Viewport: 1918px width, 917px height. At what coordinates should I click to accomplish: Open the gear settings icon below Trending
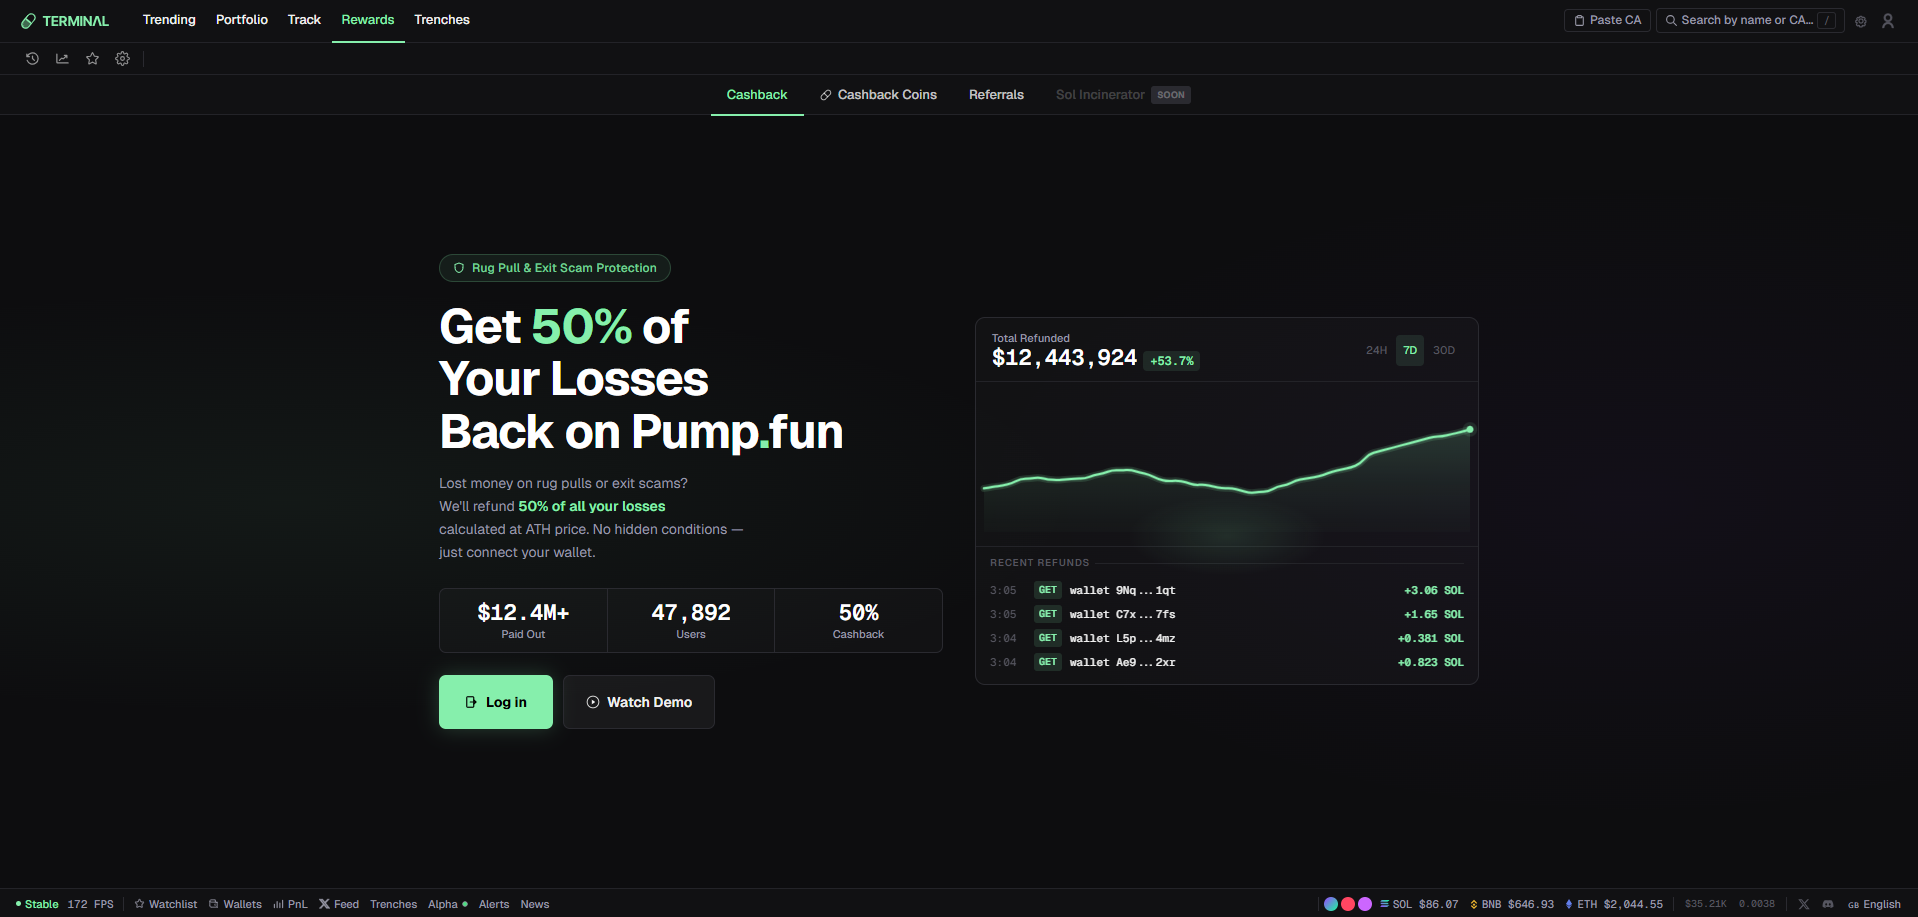(x=122, y=59)
